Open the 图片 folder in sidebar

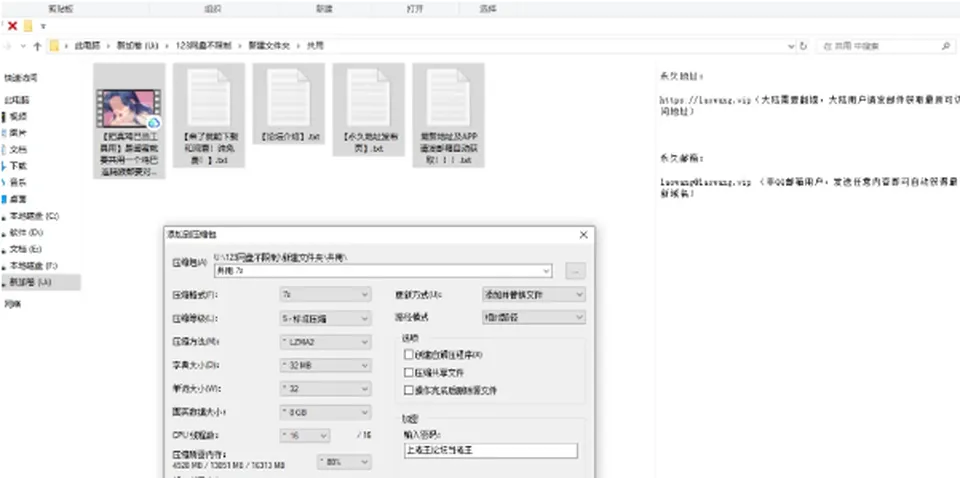18,133
